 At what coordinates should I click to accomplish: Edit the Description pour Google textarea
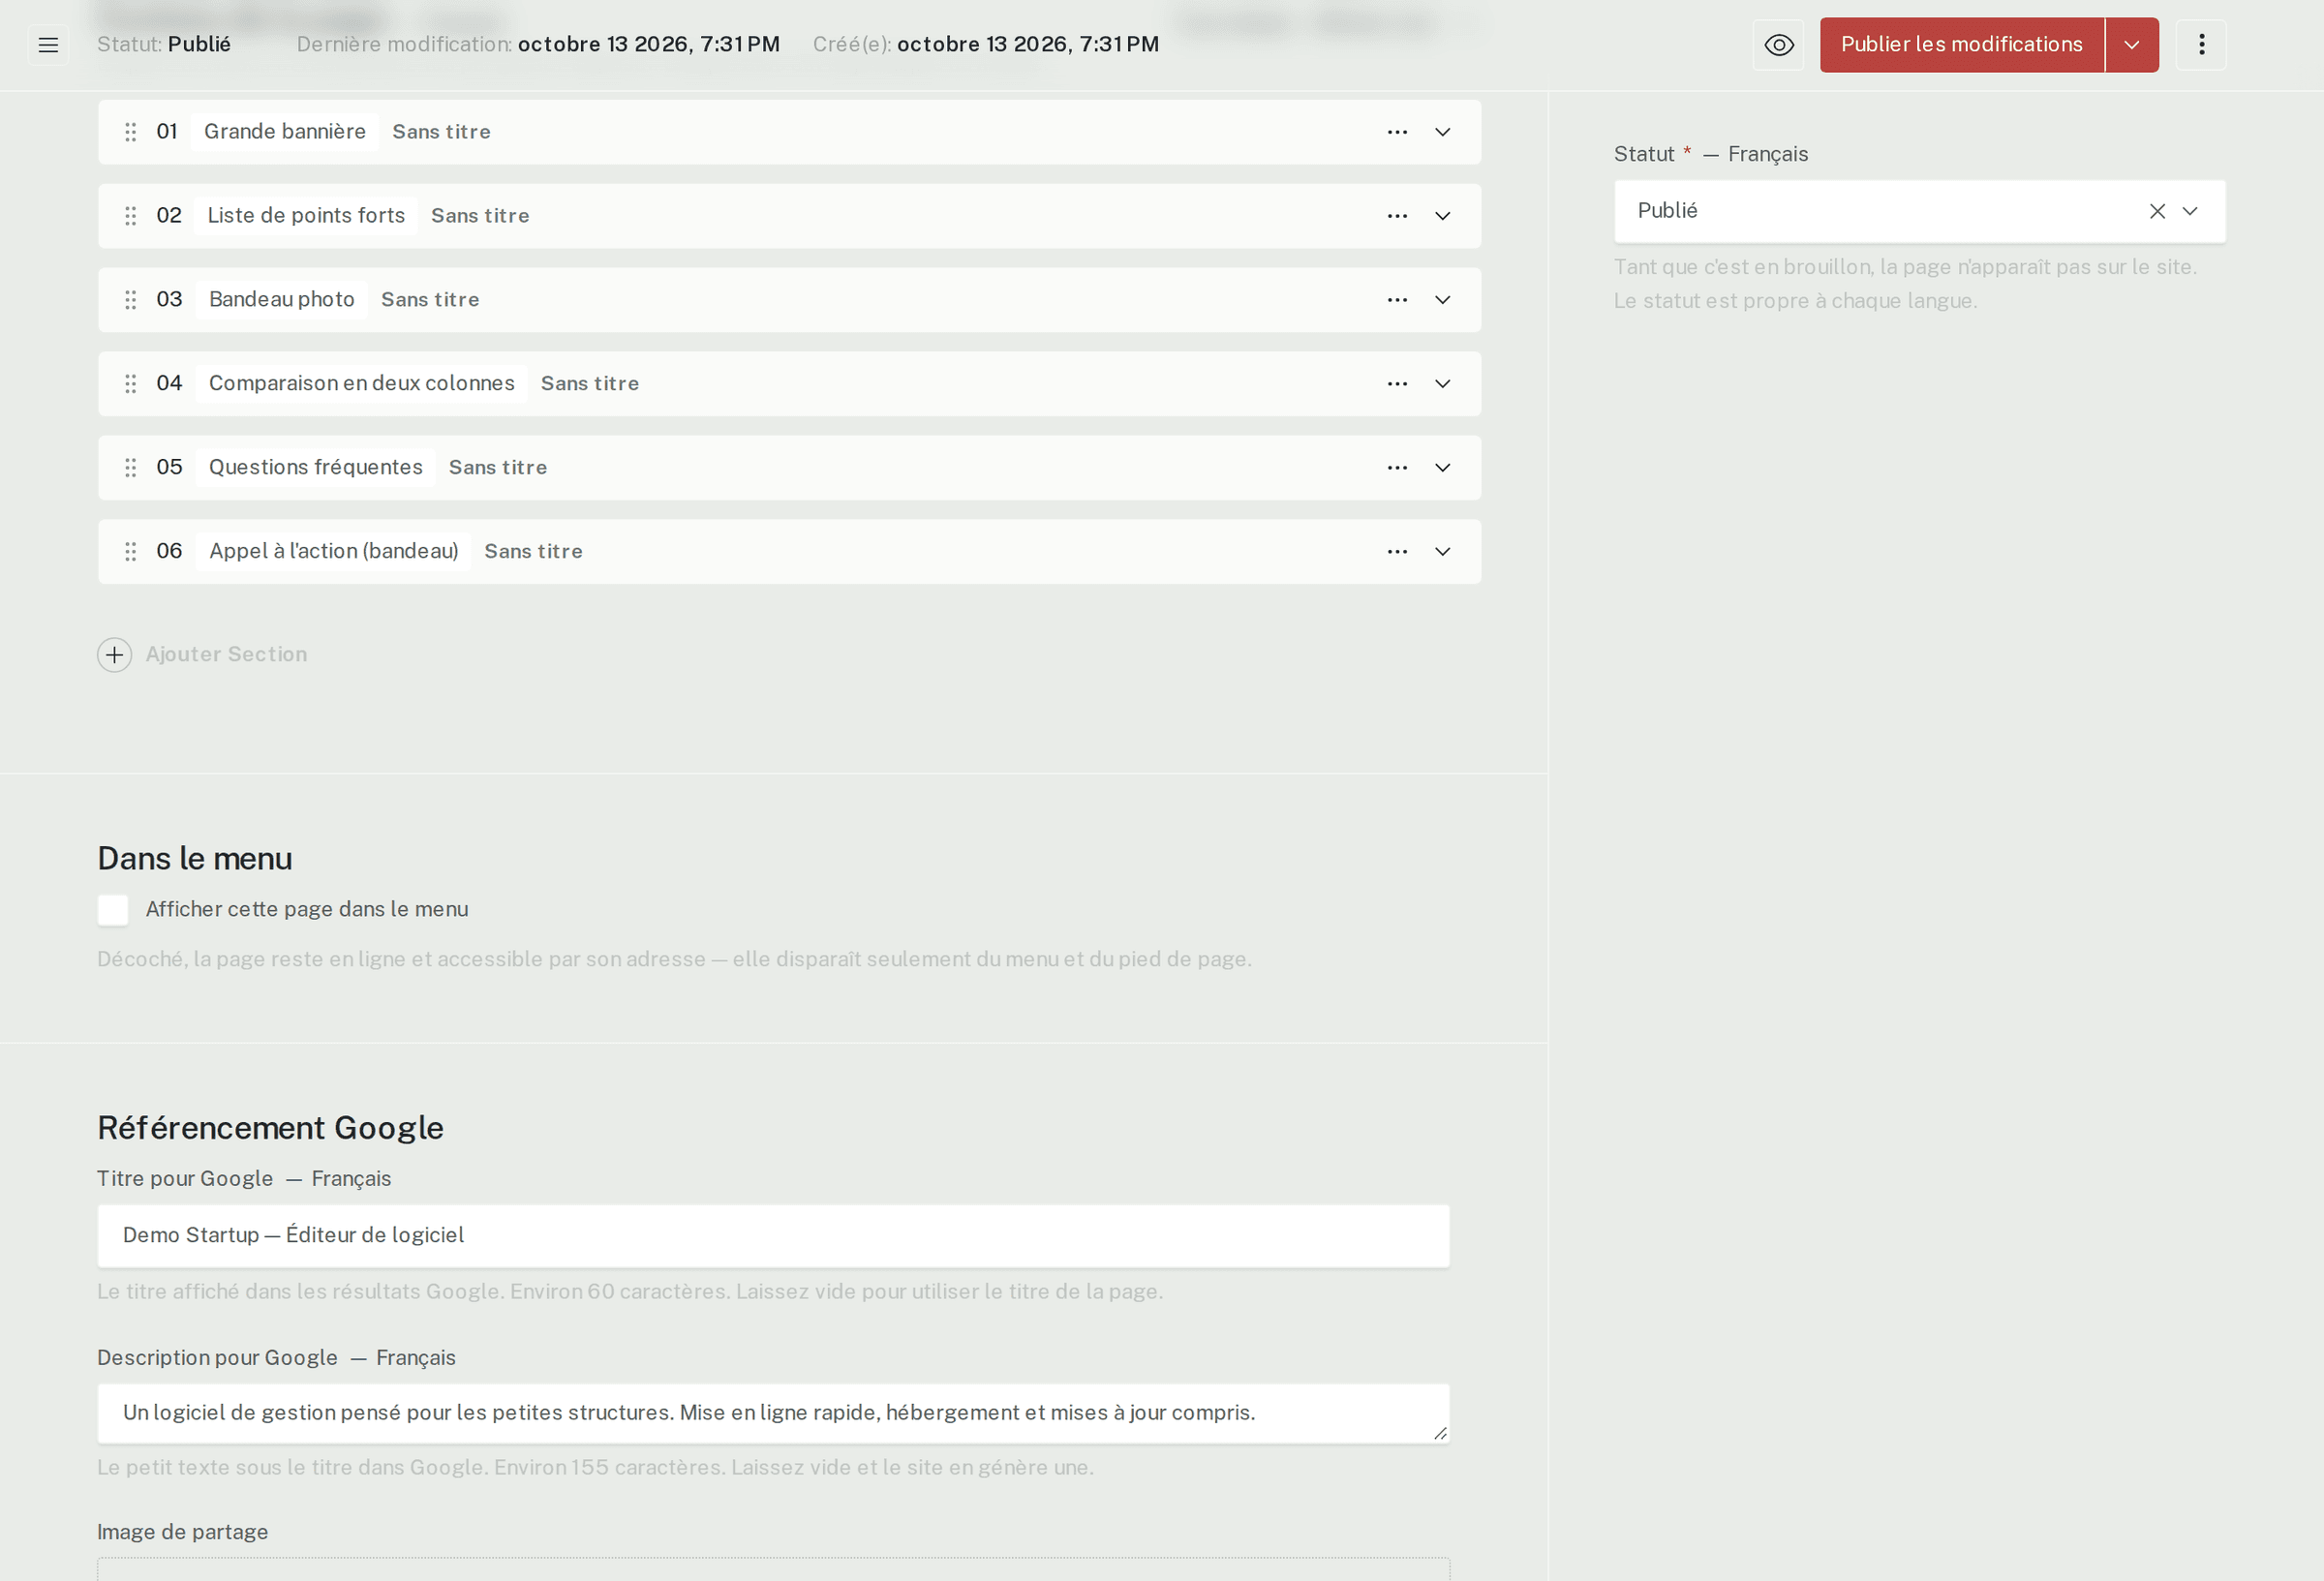coord(773,1414)
